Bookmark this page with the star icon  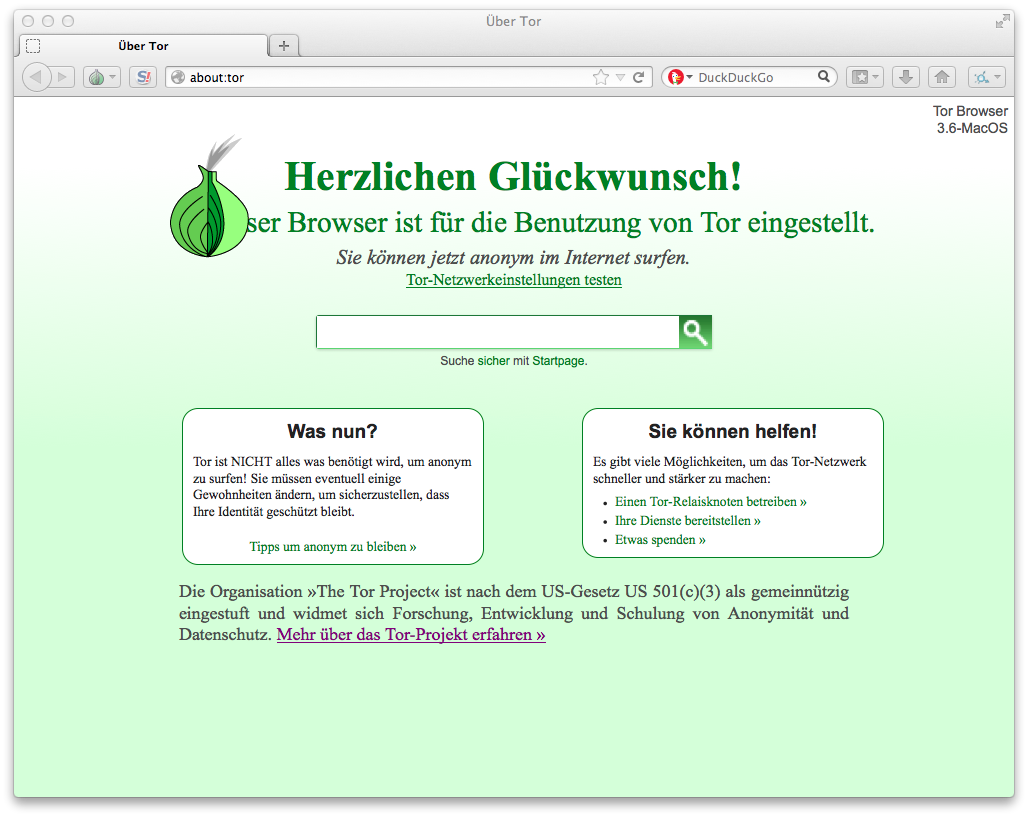(600, 77)
